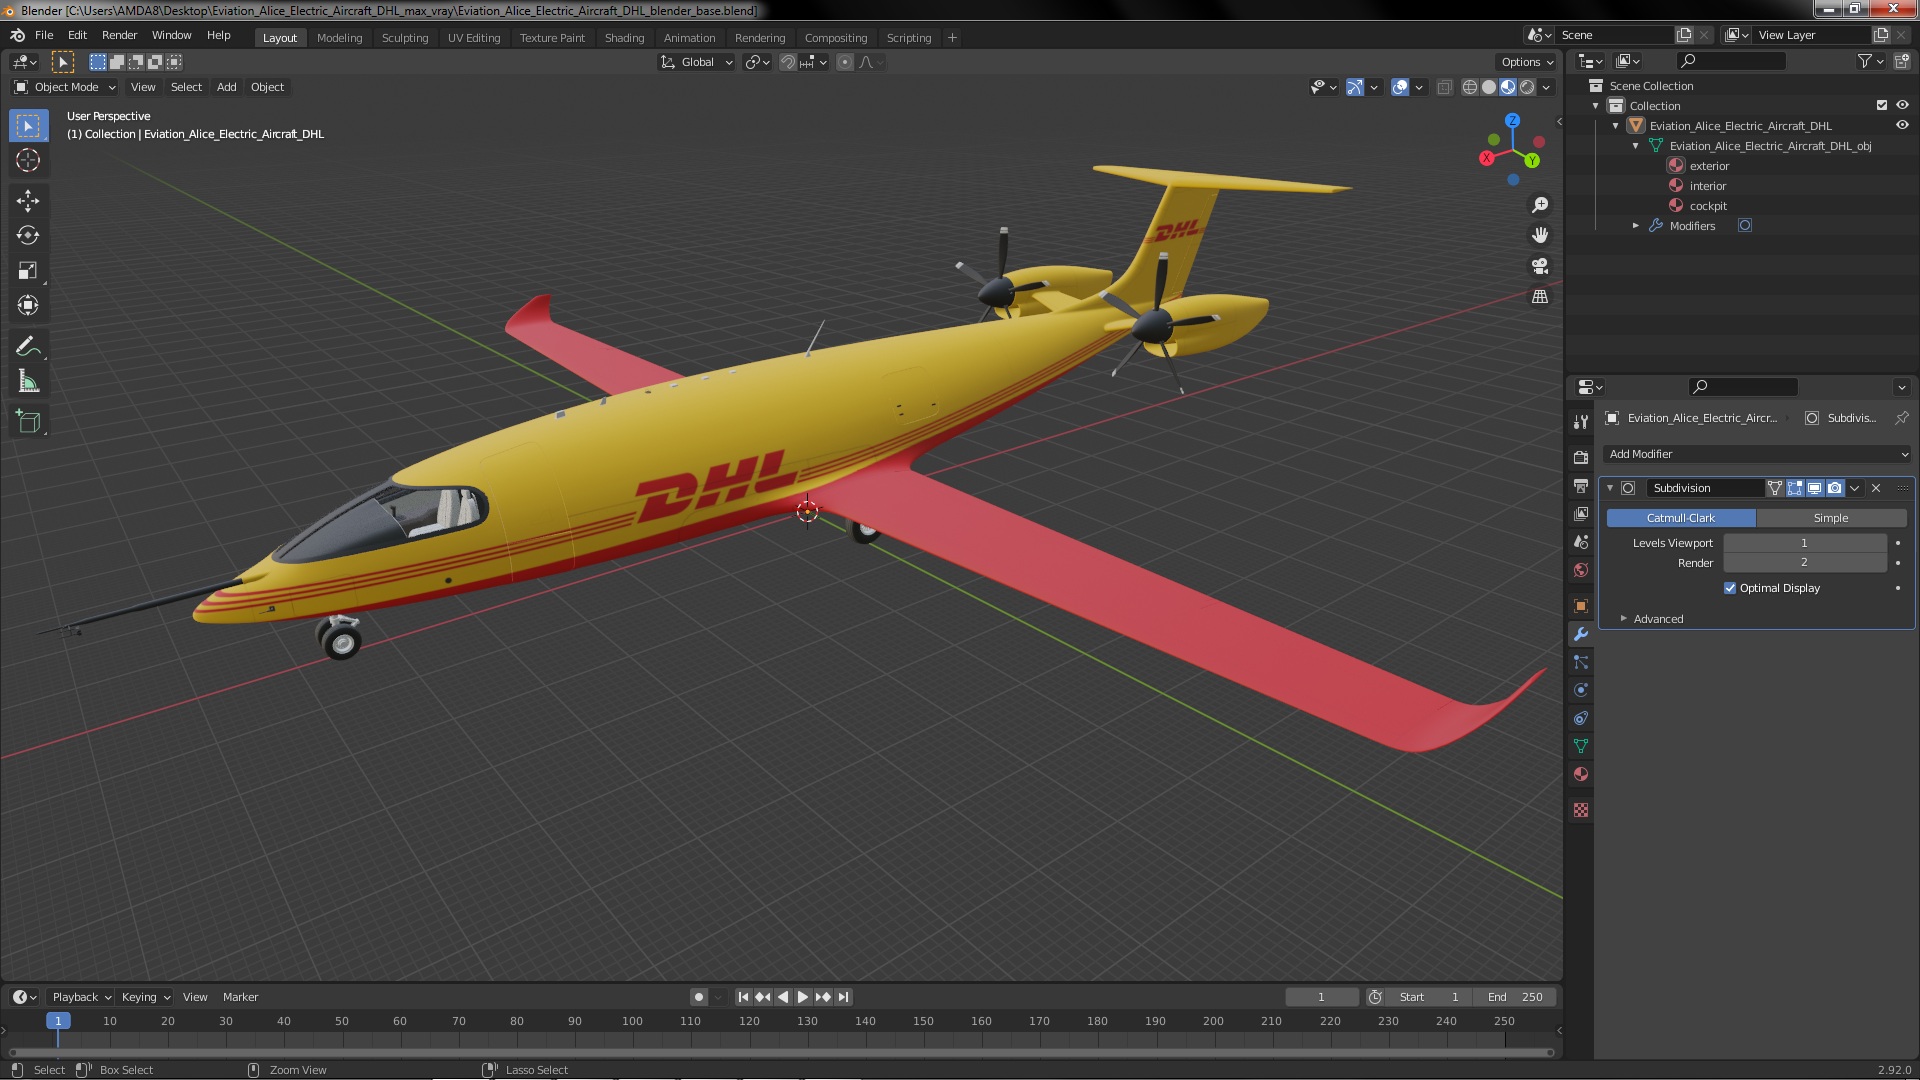This screenshot has width=1920, height=1080.
Task: Open viewport Options dropdown
Action: pos(1527,62)
